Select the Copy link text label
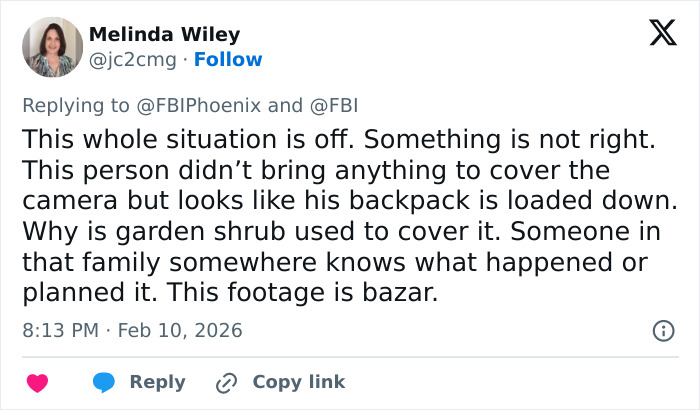700x410 pixels. point(298,382)
